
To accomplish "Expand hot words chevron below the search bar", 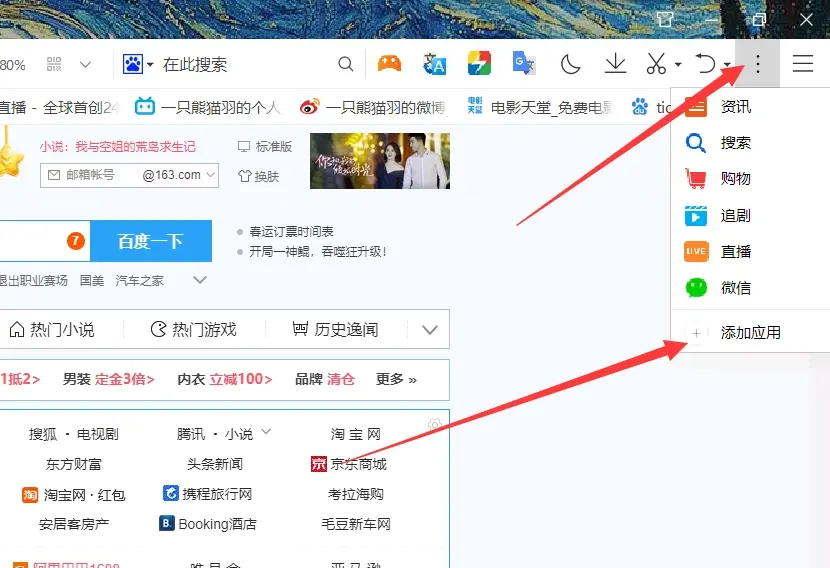I will [200, 280].
